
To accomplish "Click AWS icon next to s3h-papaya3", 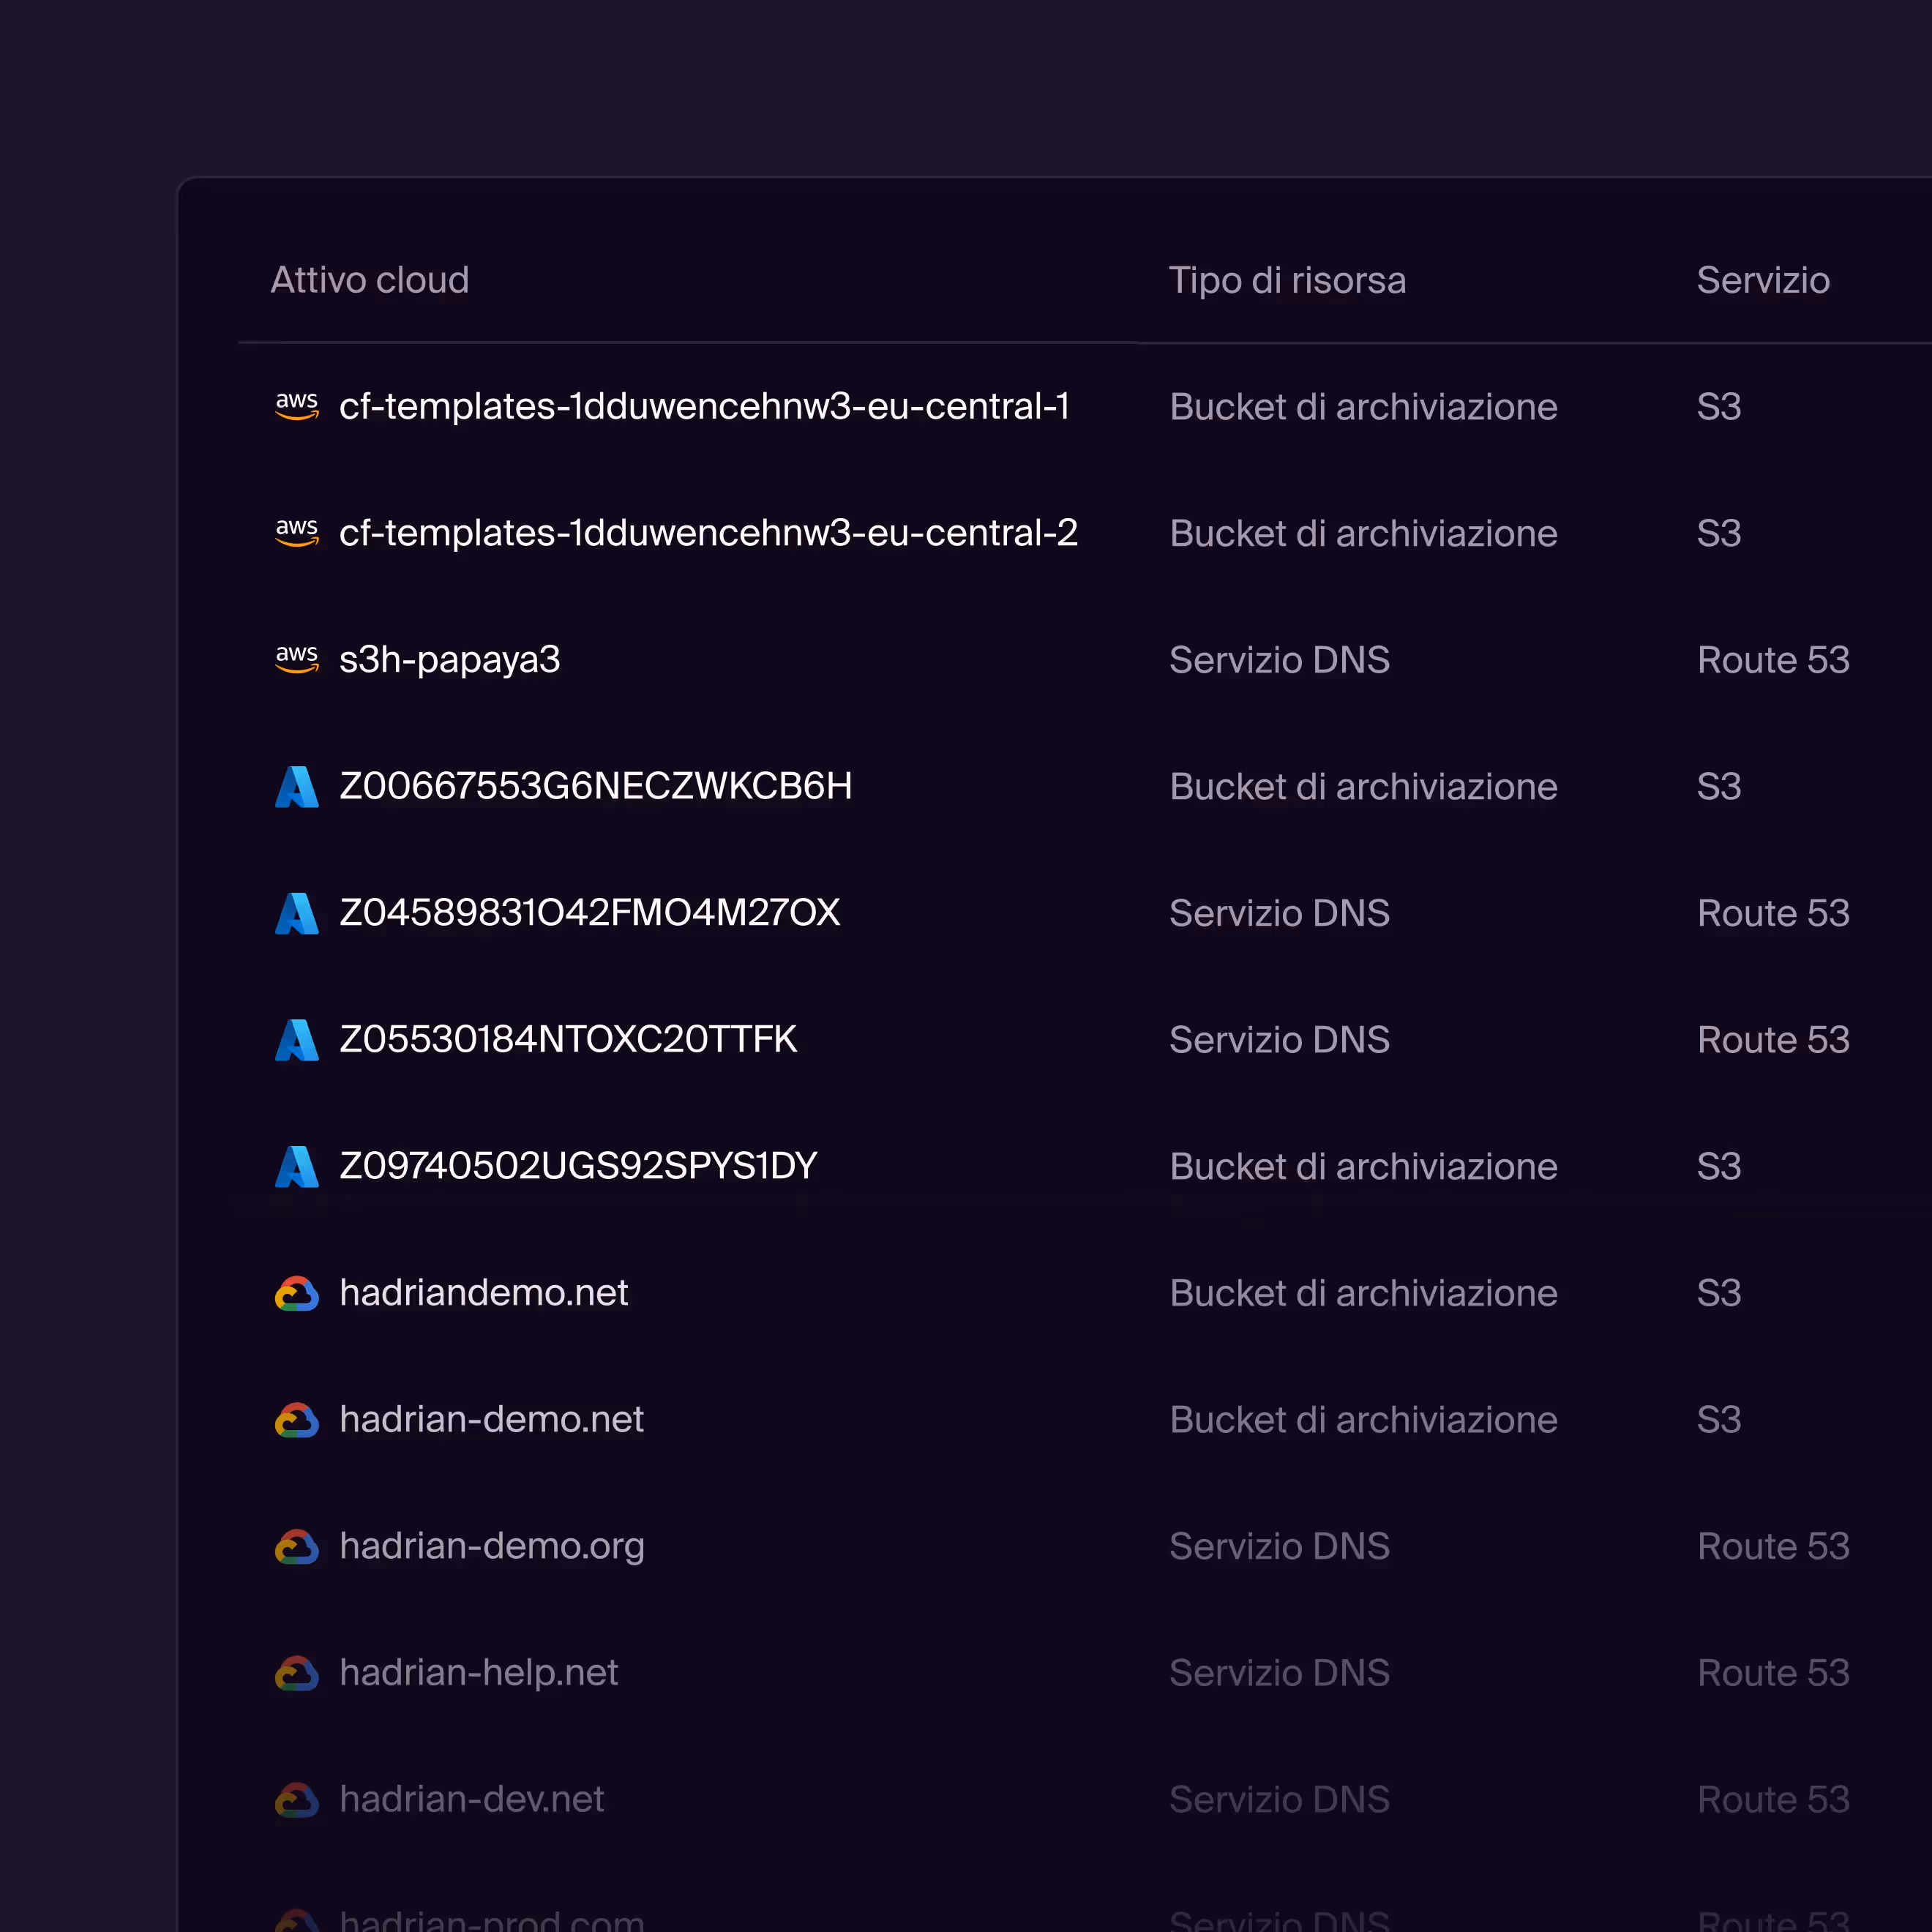I will click(x=297, y=659).
